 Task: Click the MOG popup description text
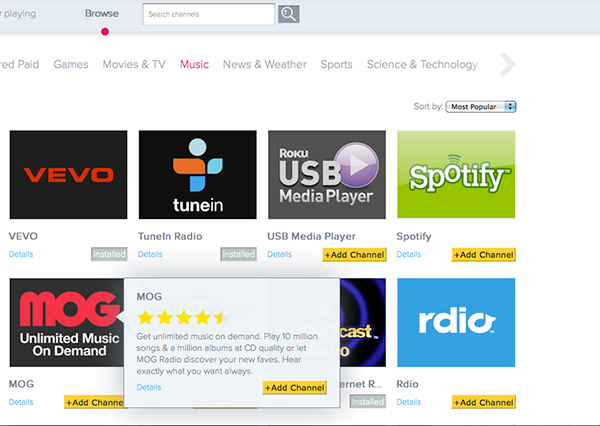click(x=227, y=354)
